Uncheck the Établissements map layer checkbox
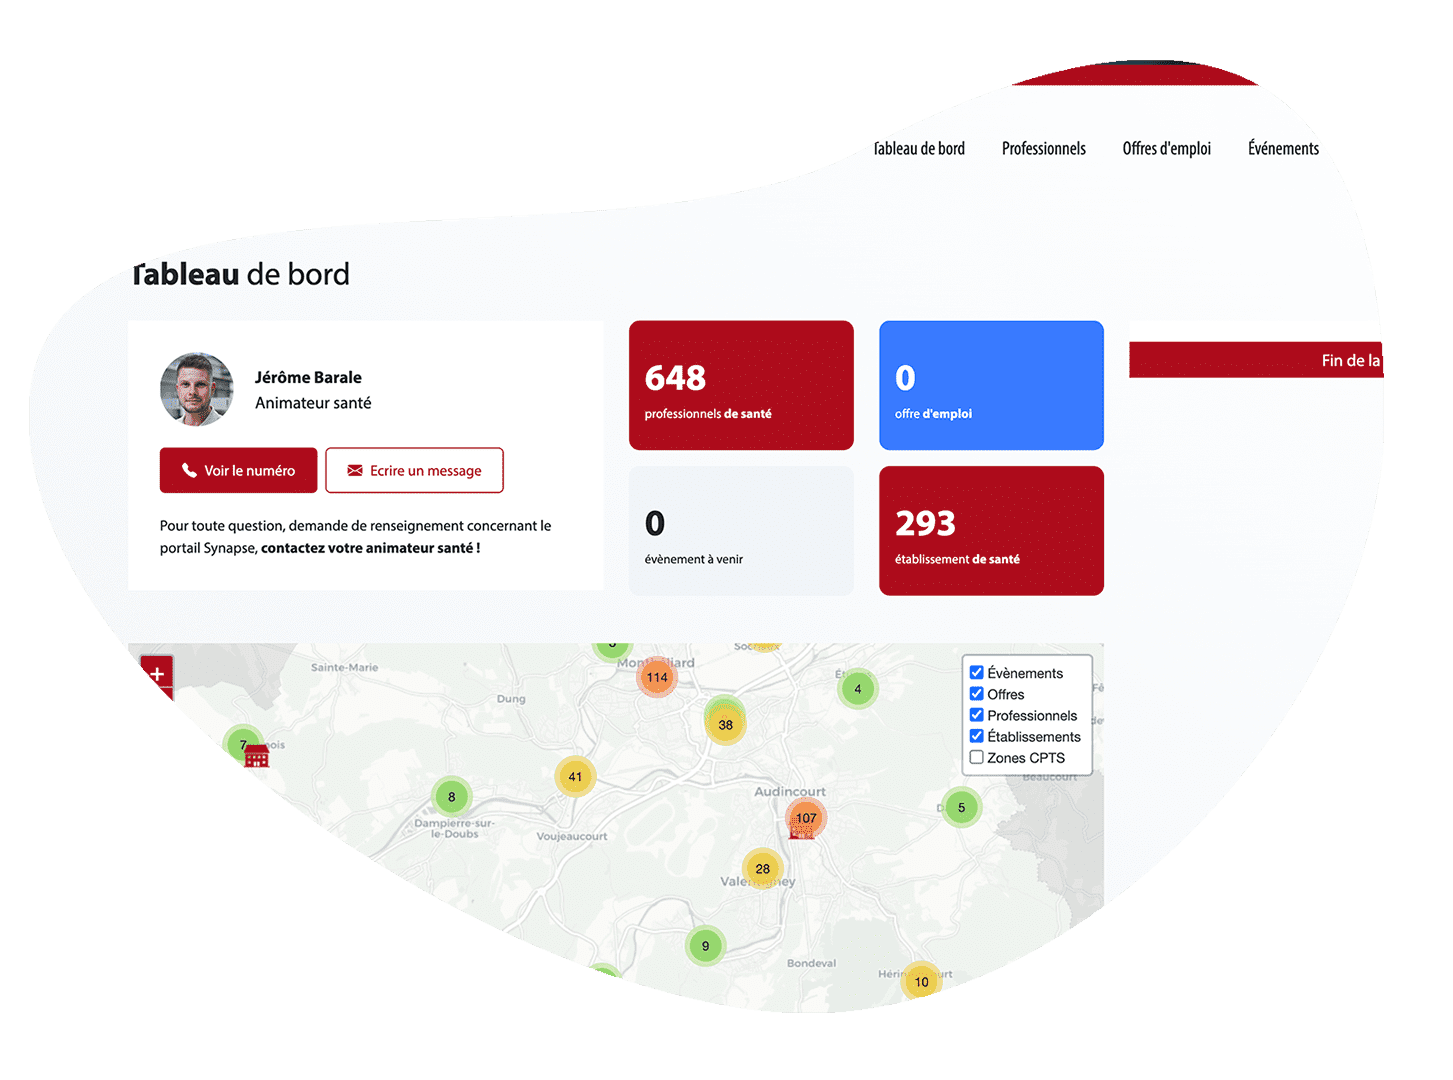 click(977, 735)
